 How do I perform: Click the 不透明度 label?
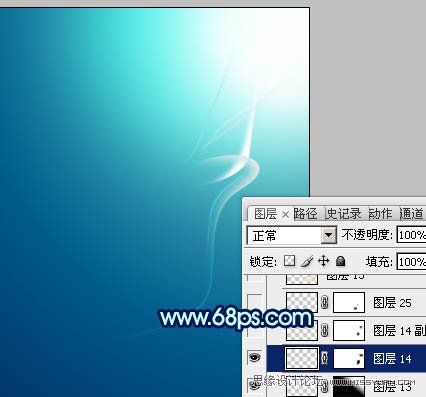click(x=367, y=235)
